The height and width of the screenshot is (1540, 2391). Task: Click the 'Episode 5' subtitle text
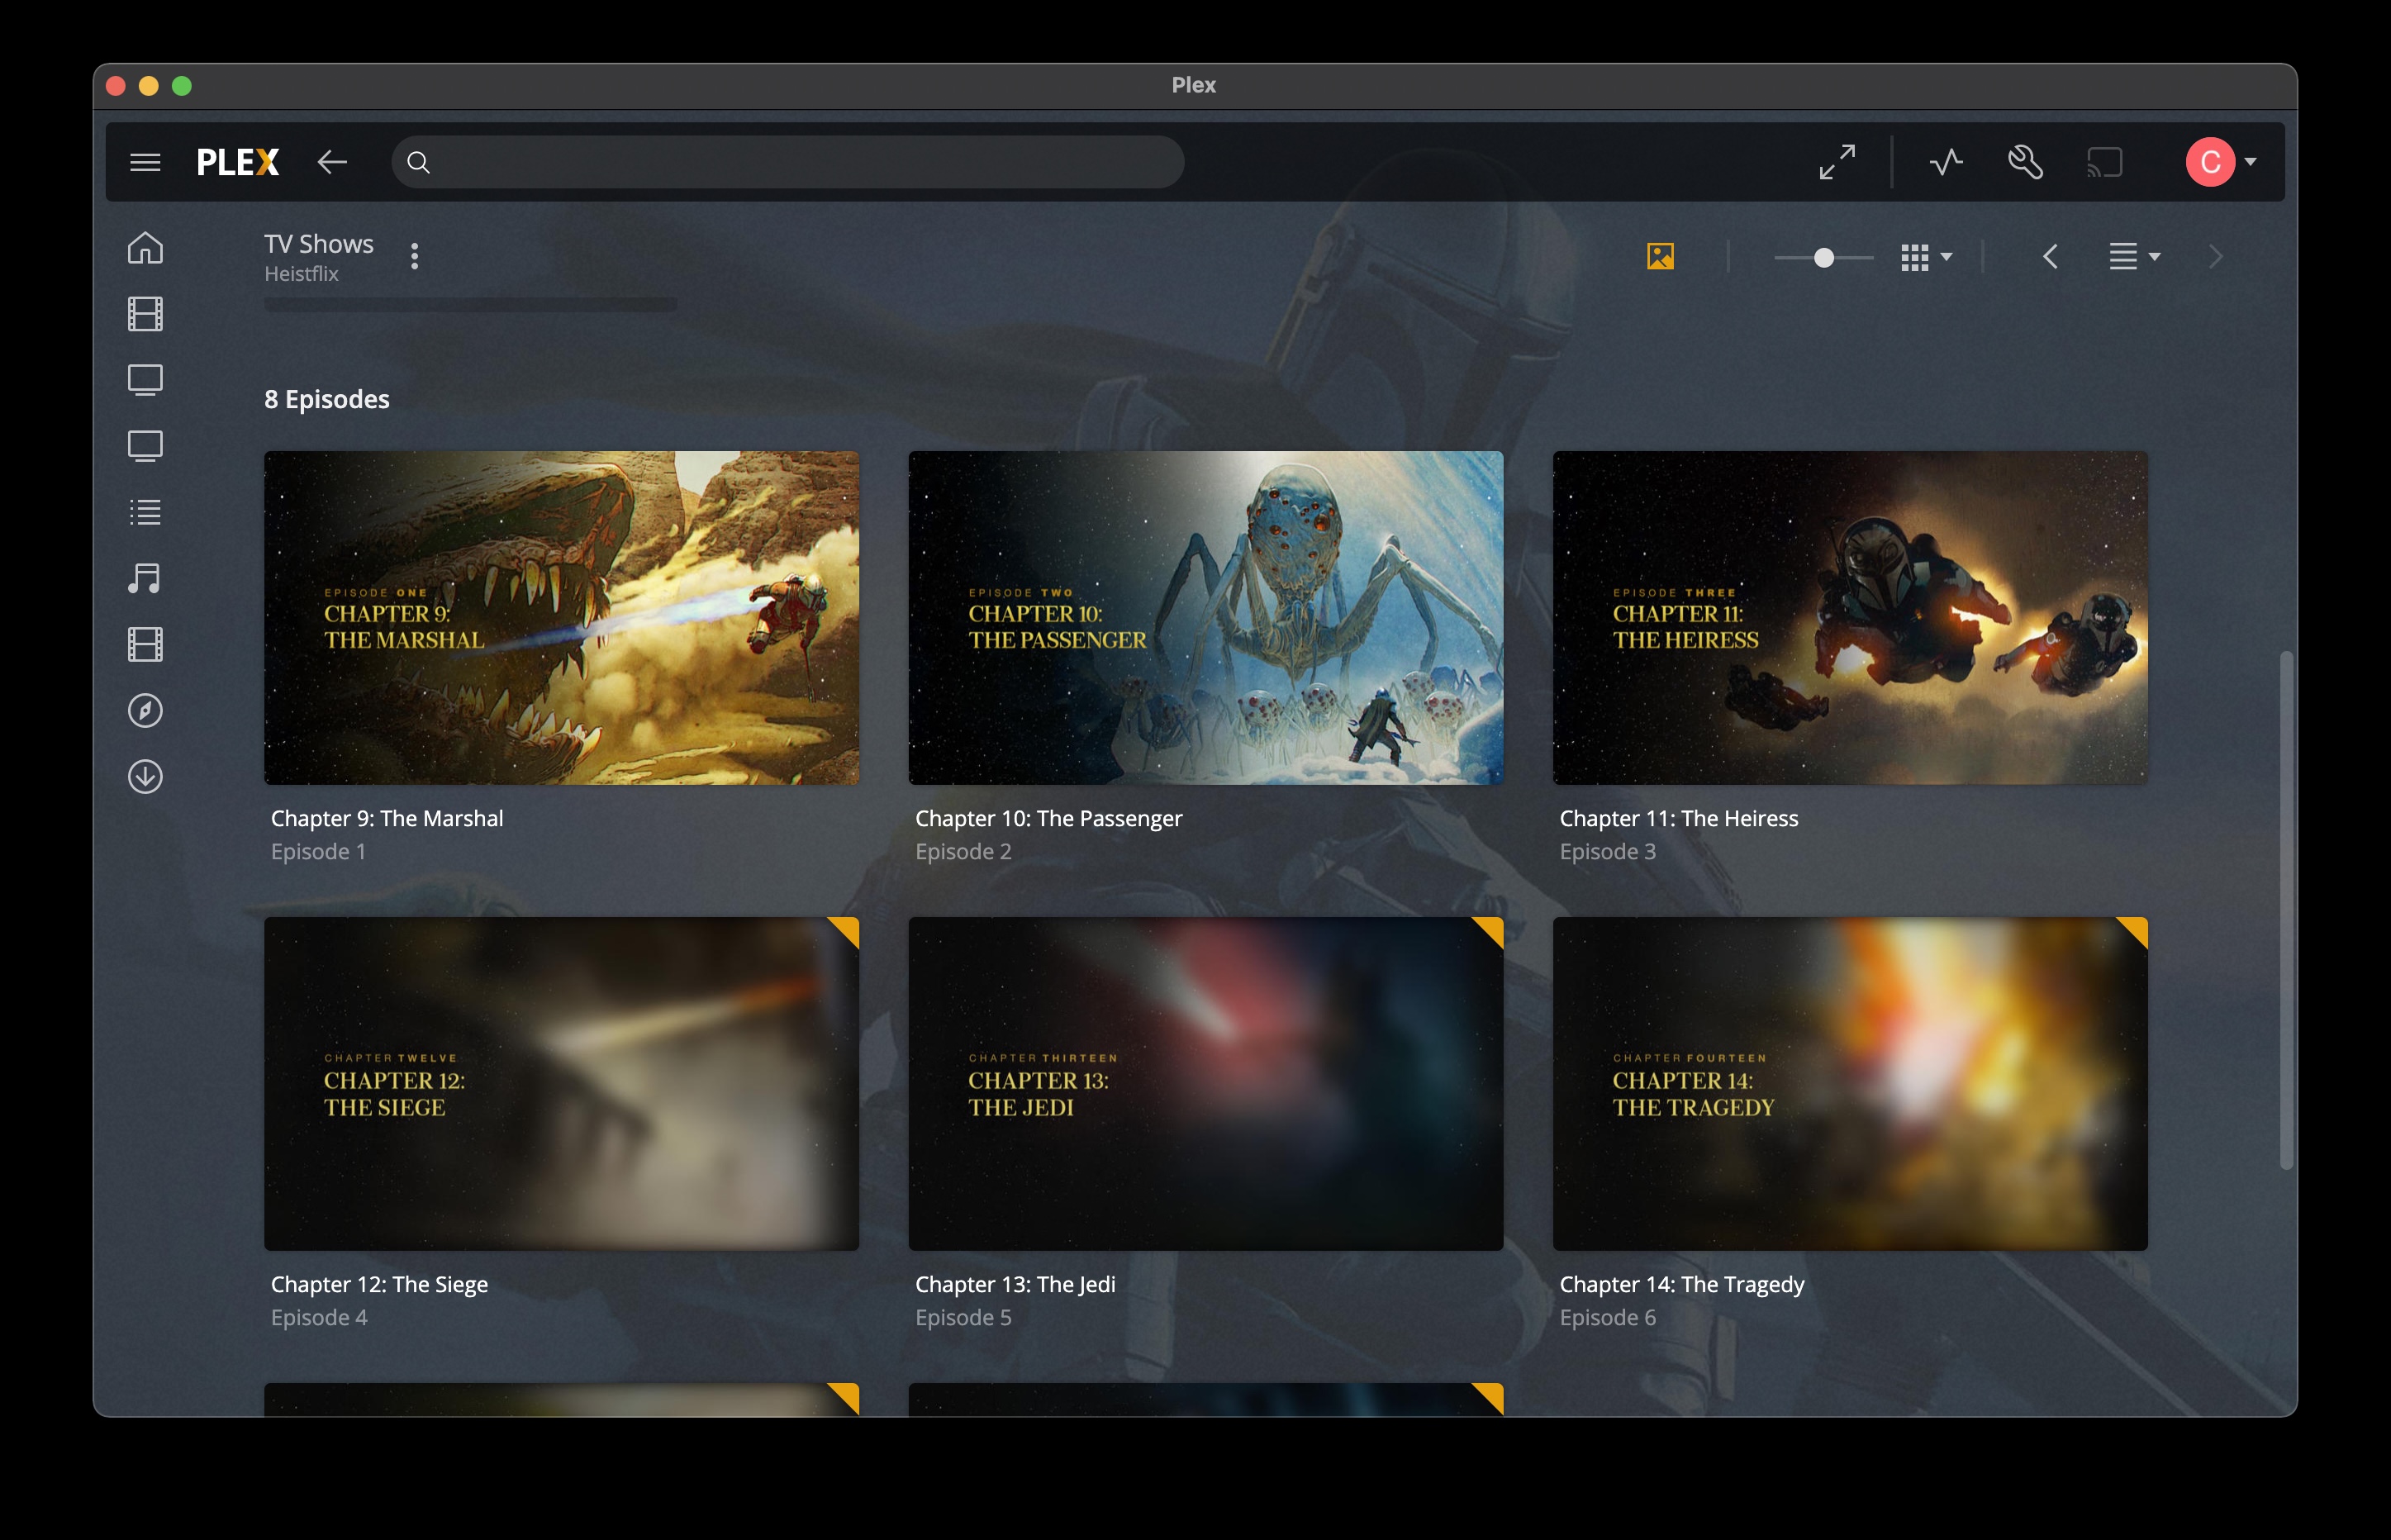[963, 1318]
